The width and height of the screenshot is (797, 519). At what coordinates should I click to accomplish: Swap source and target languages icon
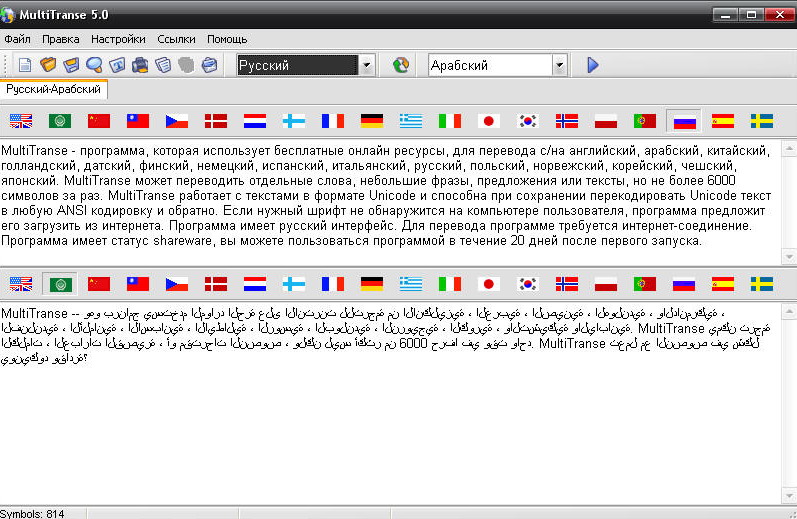pyautogui.click(x=401, y=65)
